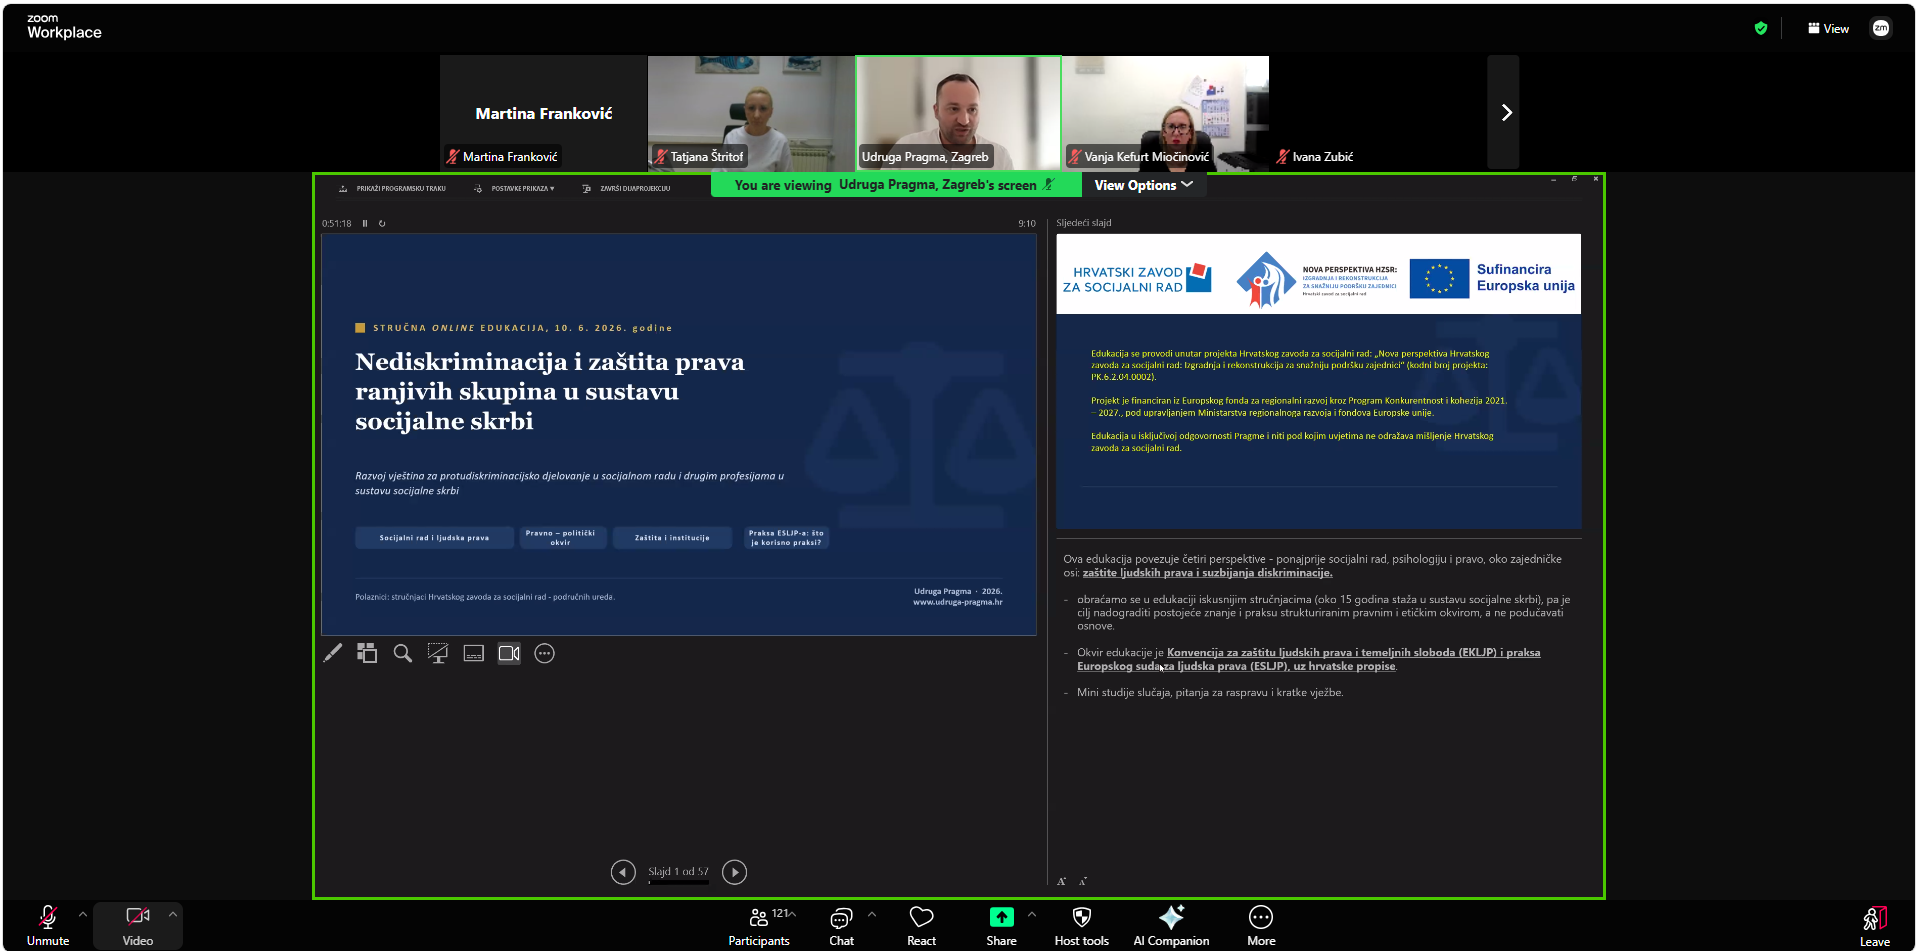Select Martina Franković video tile
The height and width of the screenshot is (951, 1918).
543,112
